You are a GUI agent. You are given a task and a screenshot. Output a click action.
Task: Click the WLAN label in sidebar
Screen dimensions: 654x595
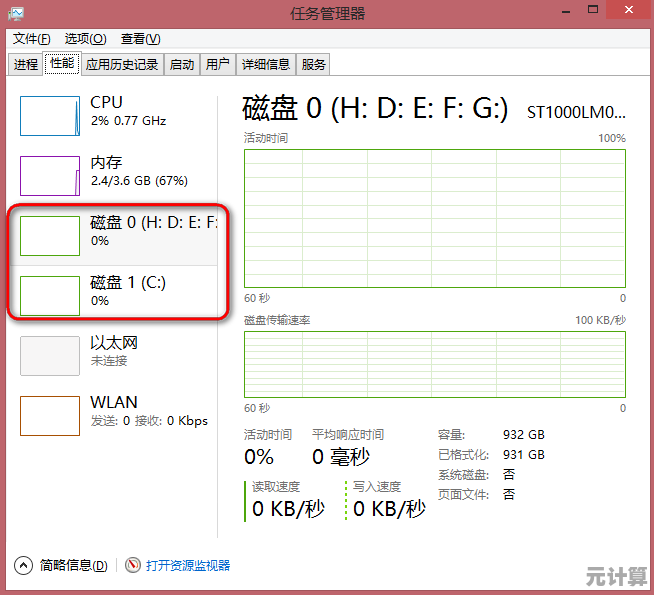click(114, 402)
